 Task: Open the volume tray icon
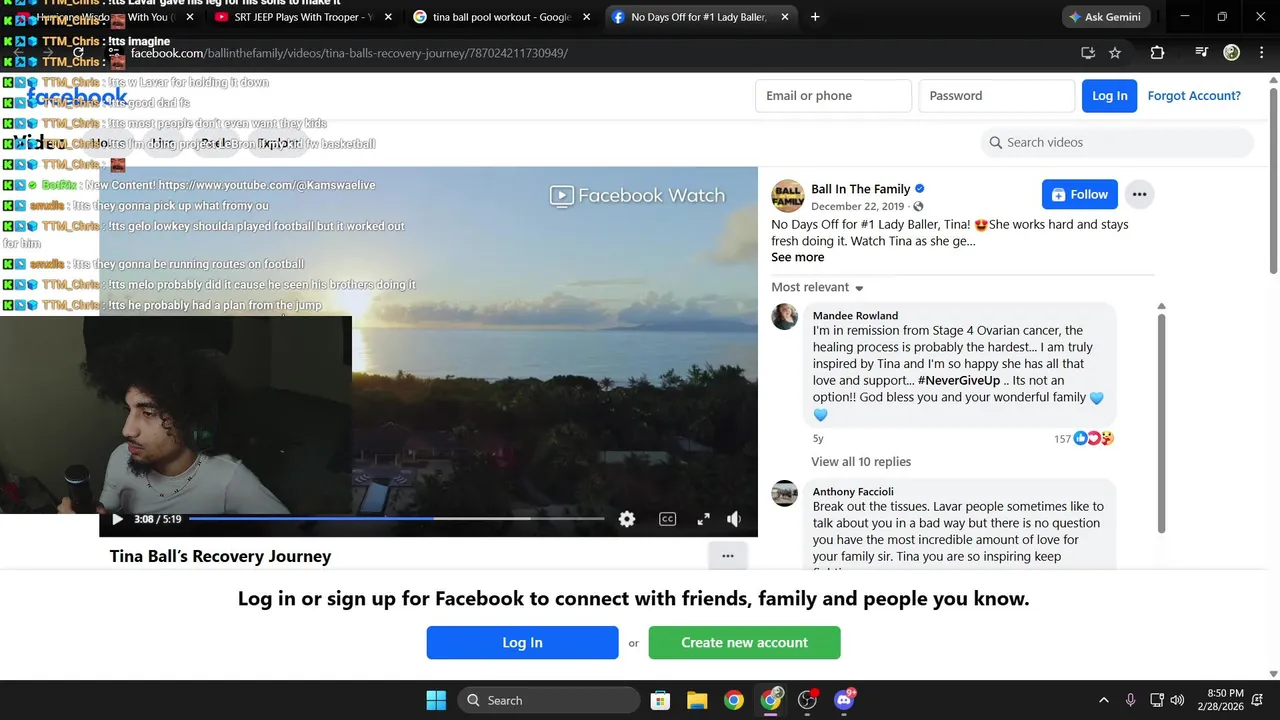[1178, 700]
